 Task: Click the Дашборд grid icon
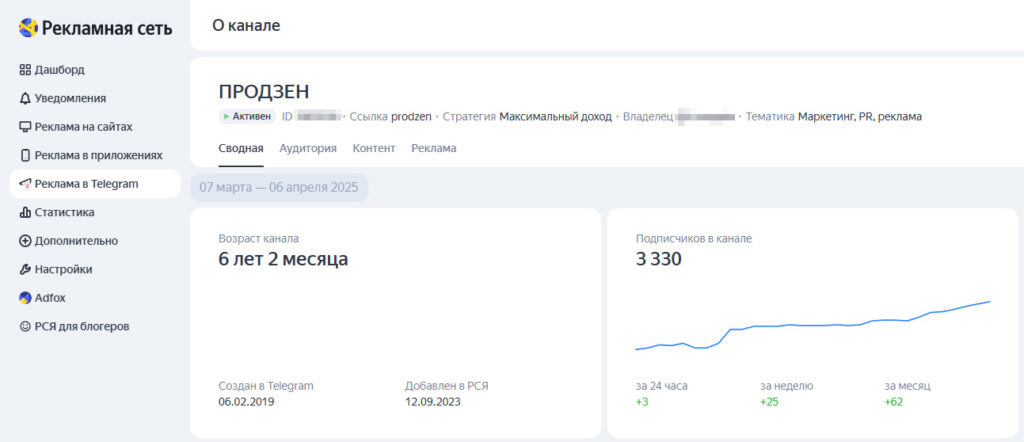(x=25, y=70)
